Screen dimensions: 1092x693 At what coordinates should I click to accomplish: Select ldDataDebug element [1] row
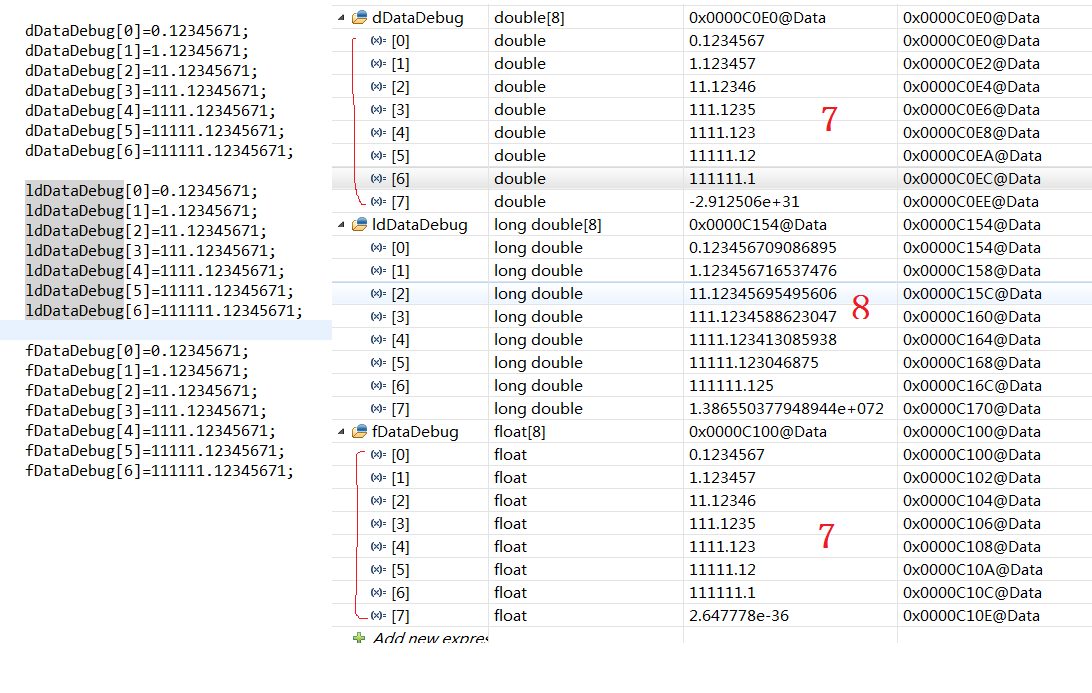tap(712, 270)
